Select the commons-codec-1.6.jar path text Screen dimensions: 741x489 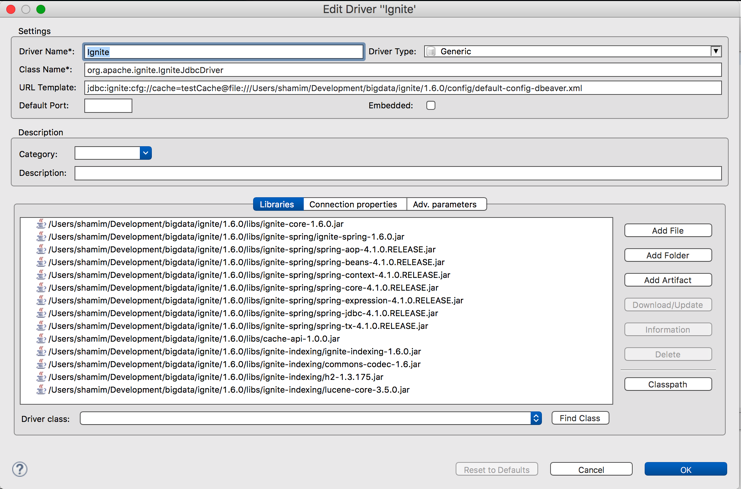[234, 364]
